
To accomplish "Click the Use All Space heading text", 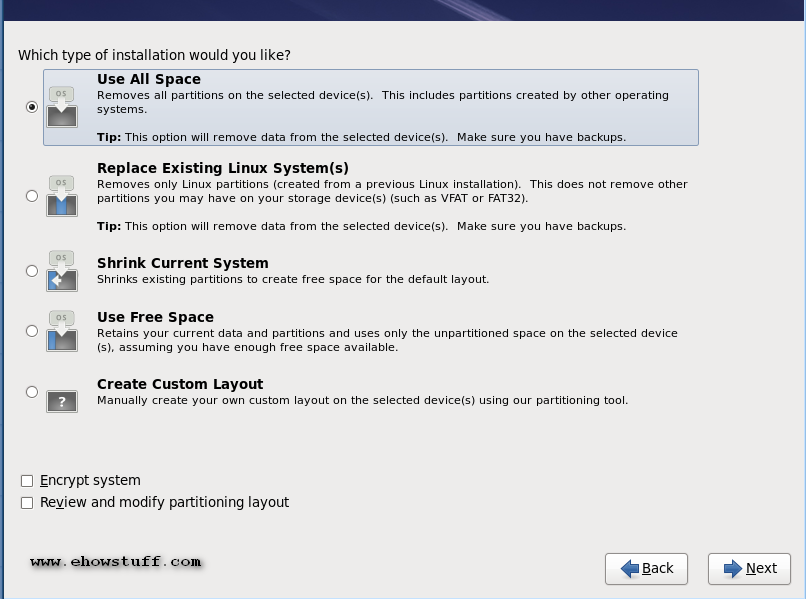I will click(149, 79).
